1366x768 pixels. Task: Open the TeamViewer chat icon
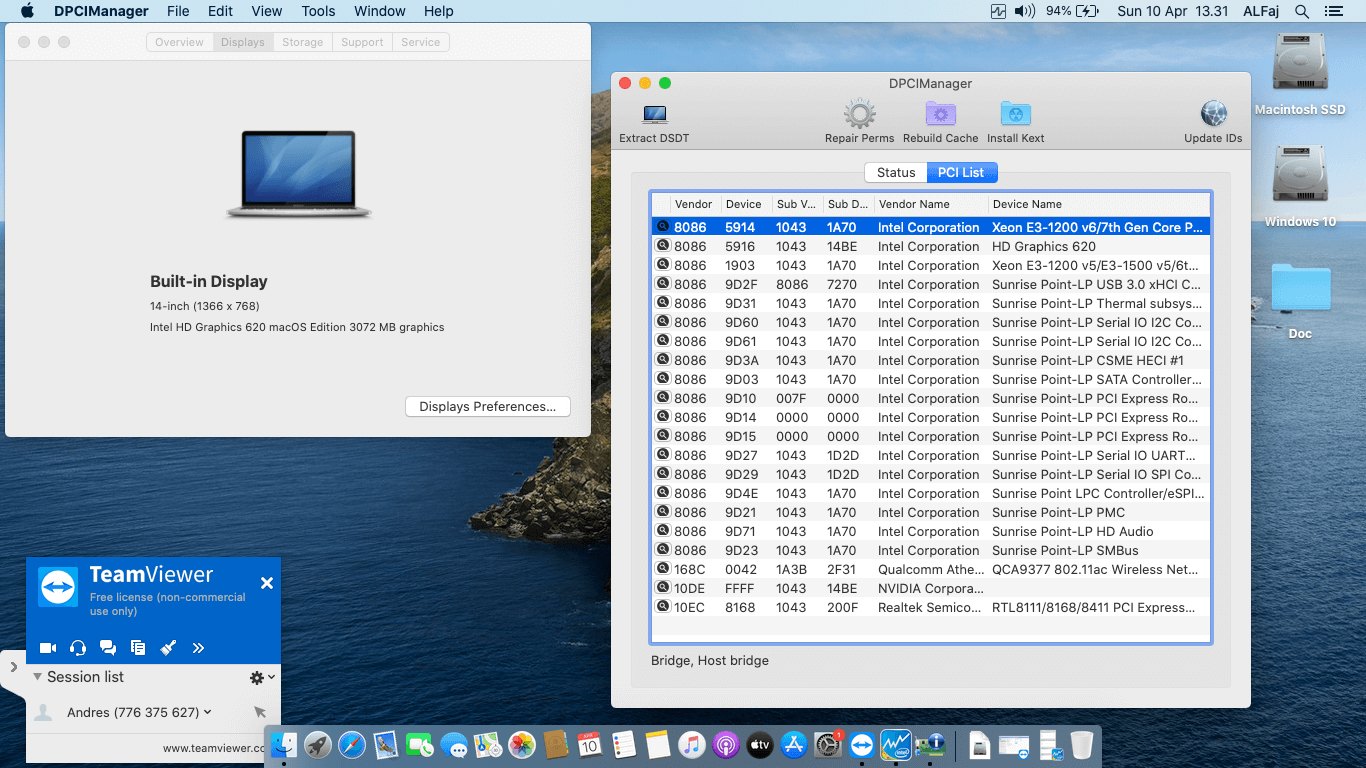point(108,648)
